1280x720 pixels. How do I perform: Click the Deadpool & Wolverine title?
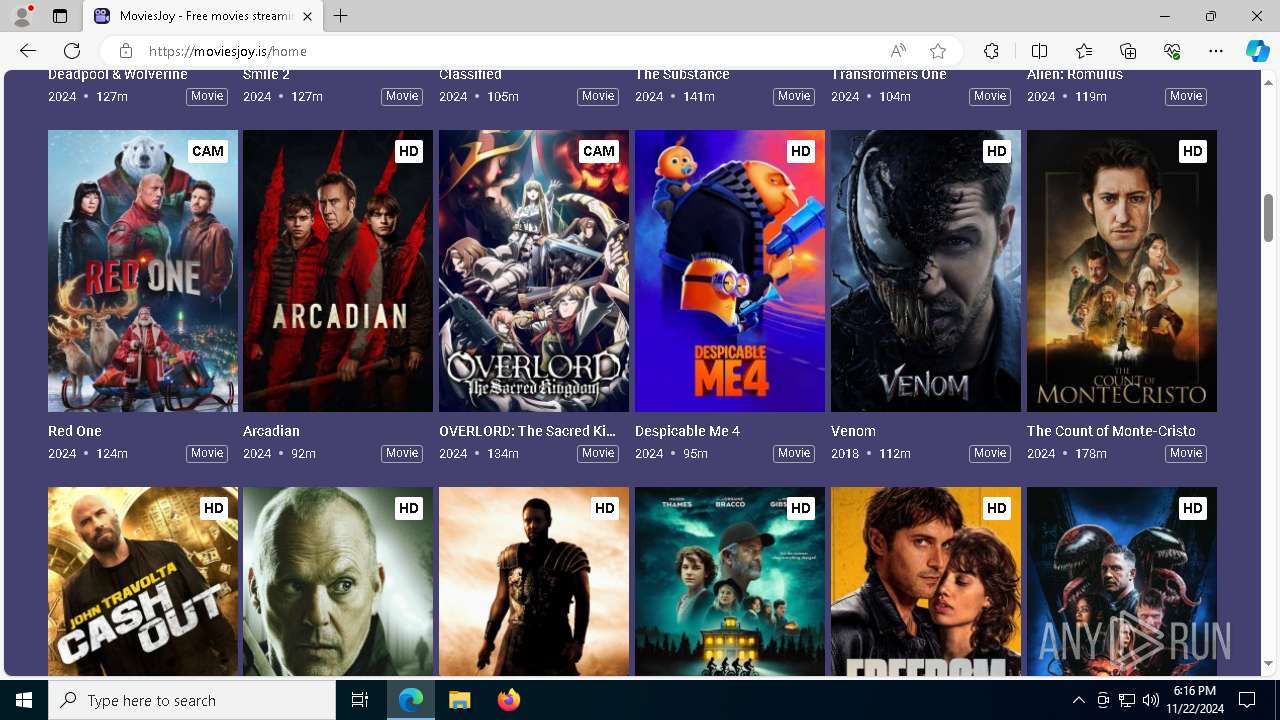(x=118, y=75)
